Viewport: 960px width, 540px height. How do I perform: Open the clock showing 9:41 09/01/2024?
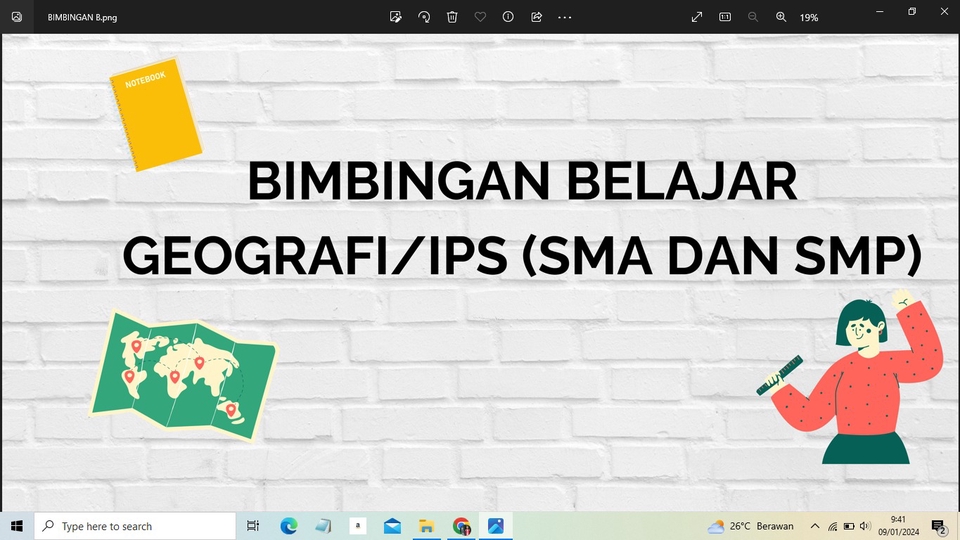[x=898, y=526]
